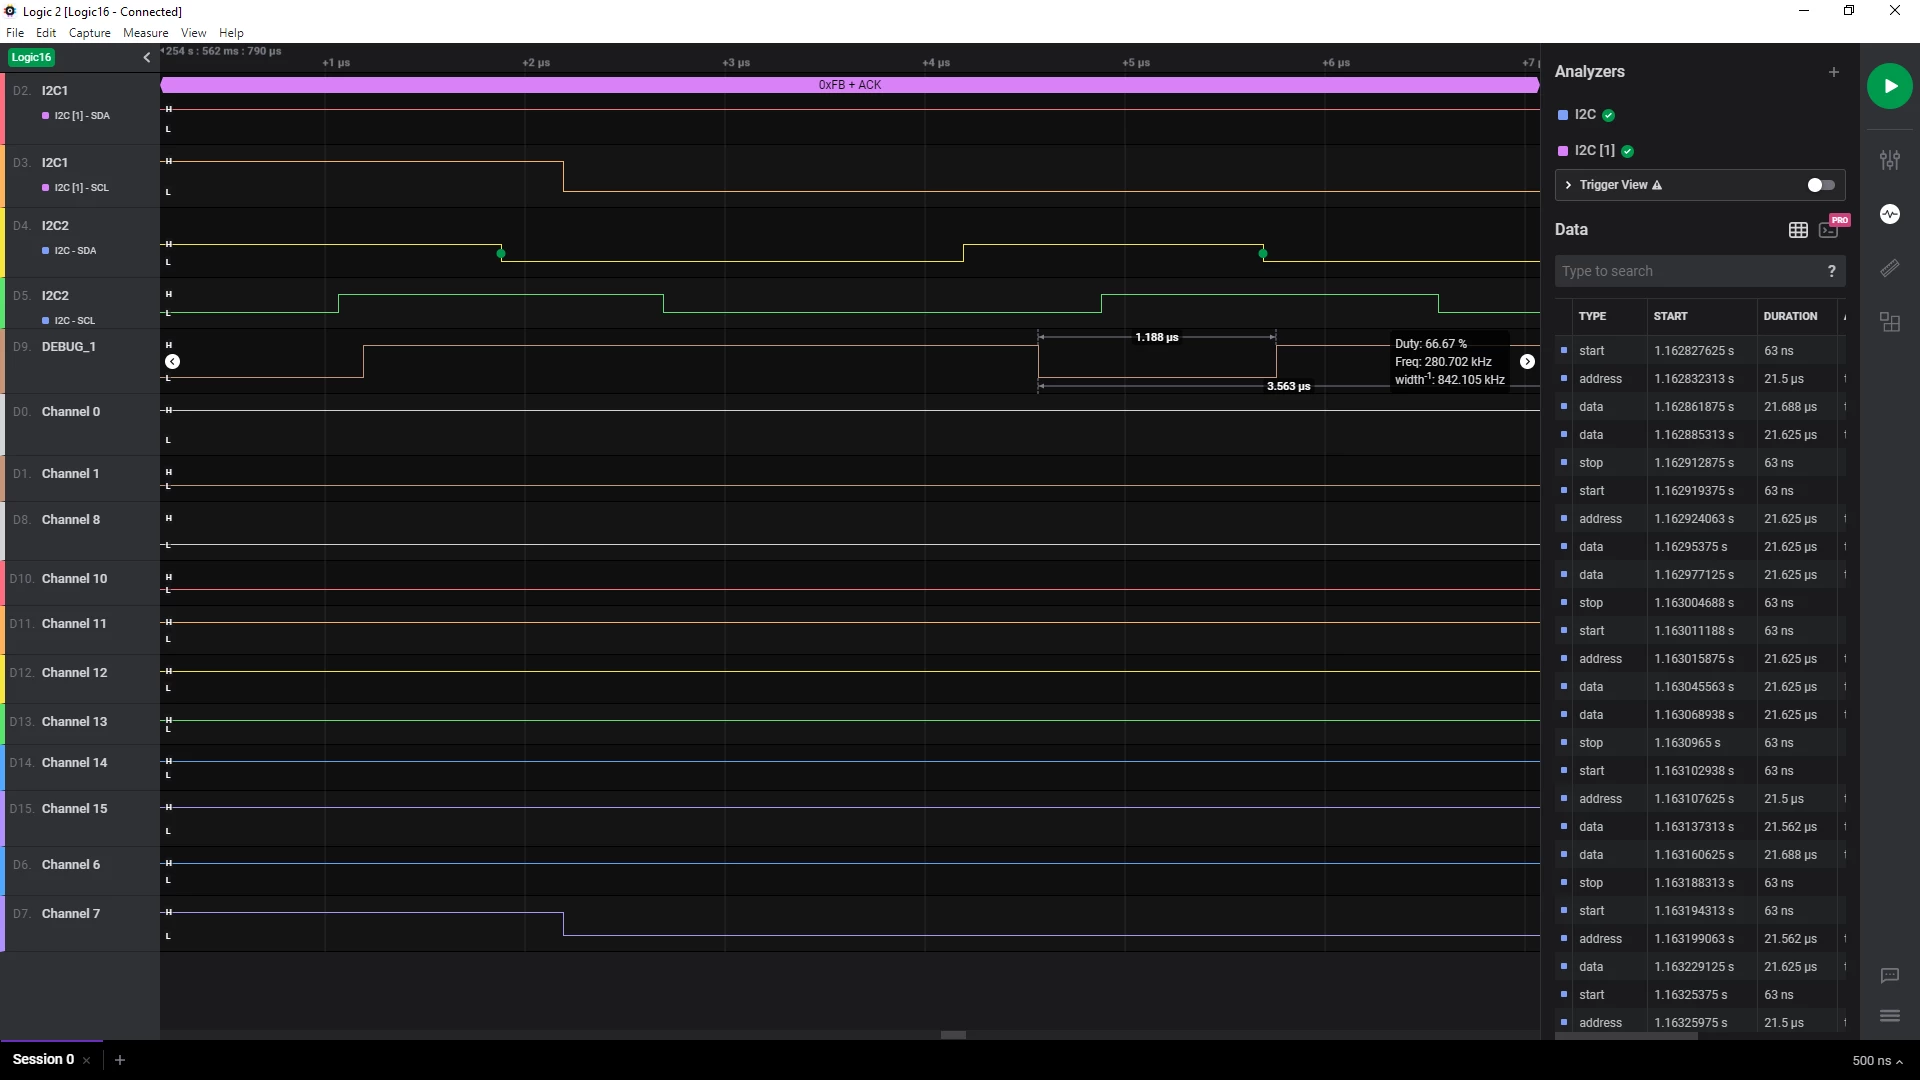Select the Channel 7 label

[x=71, y=914]
